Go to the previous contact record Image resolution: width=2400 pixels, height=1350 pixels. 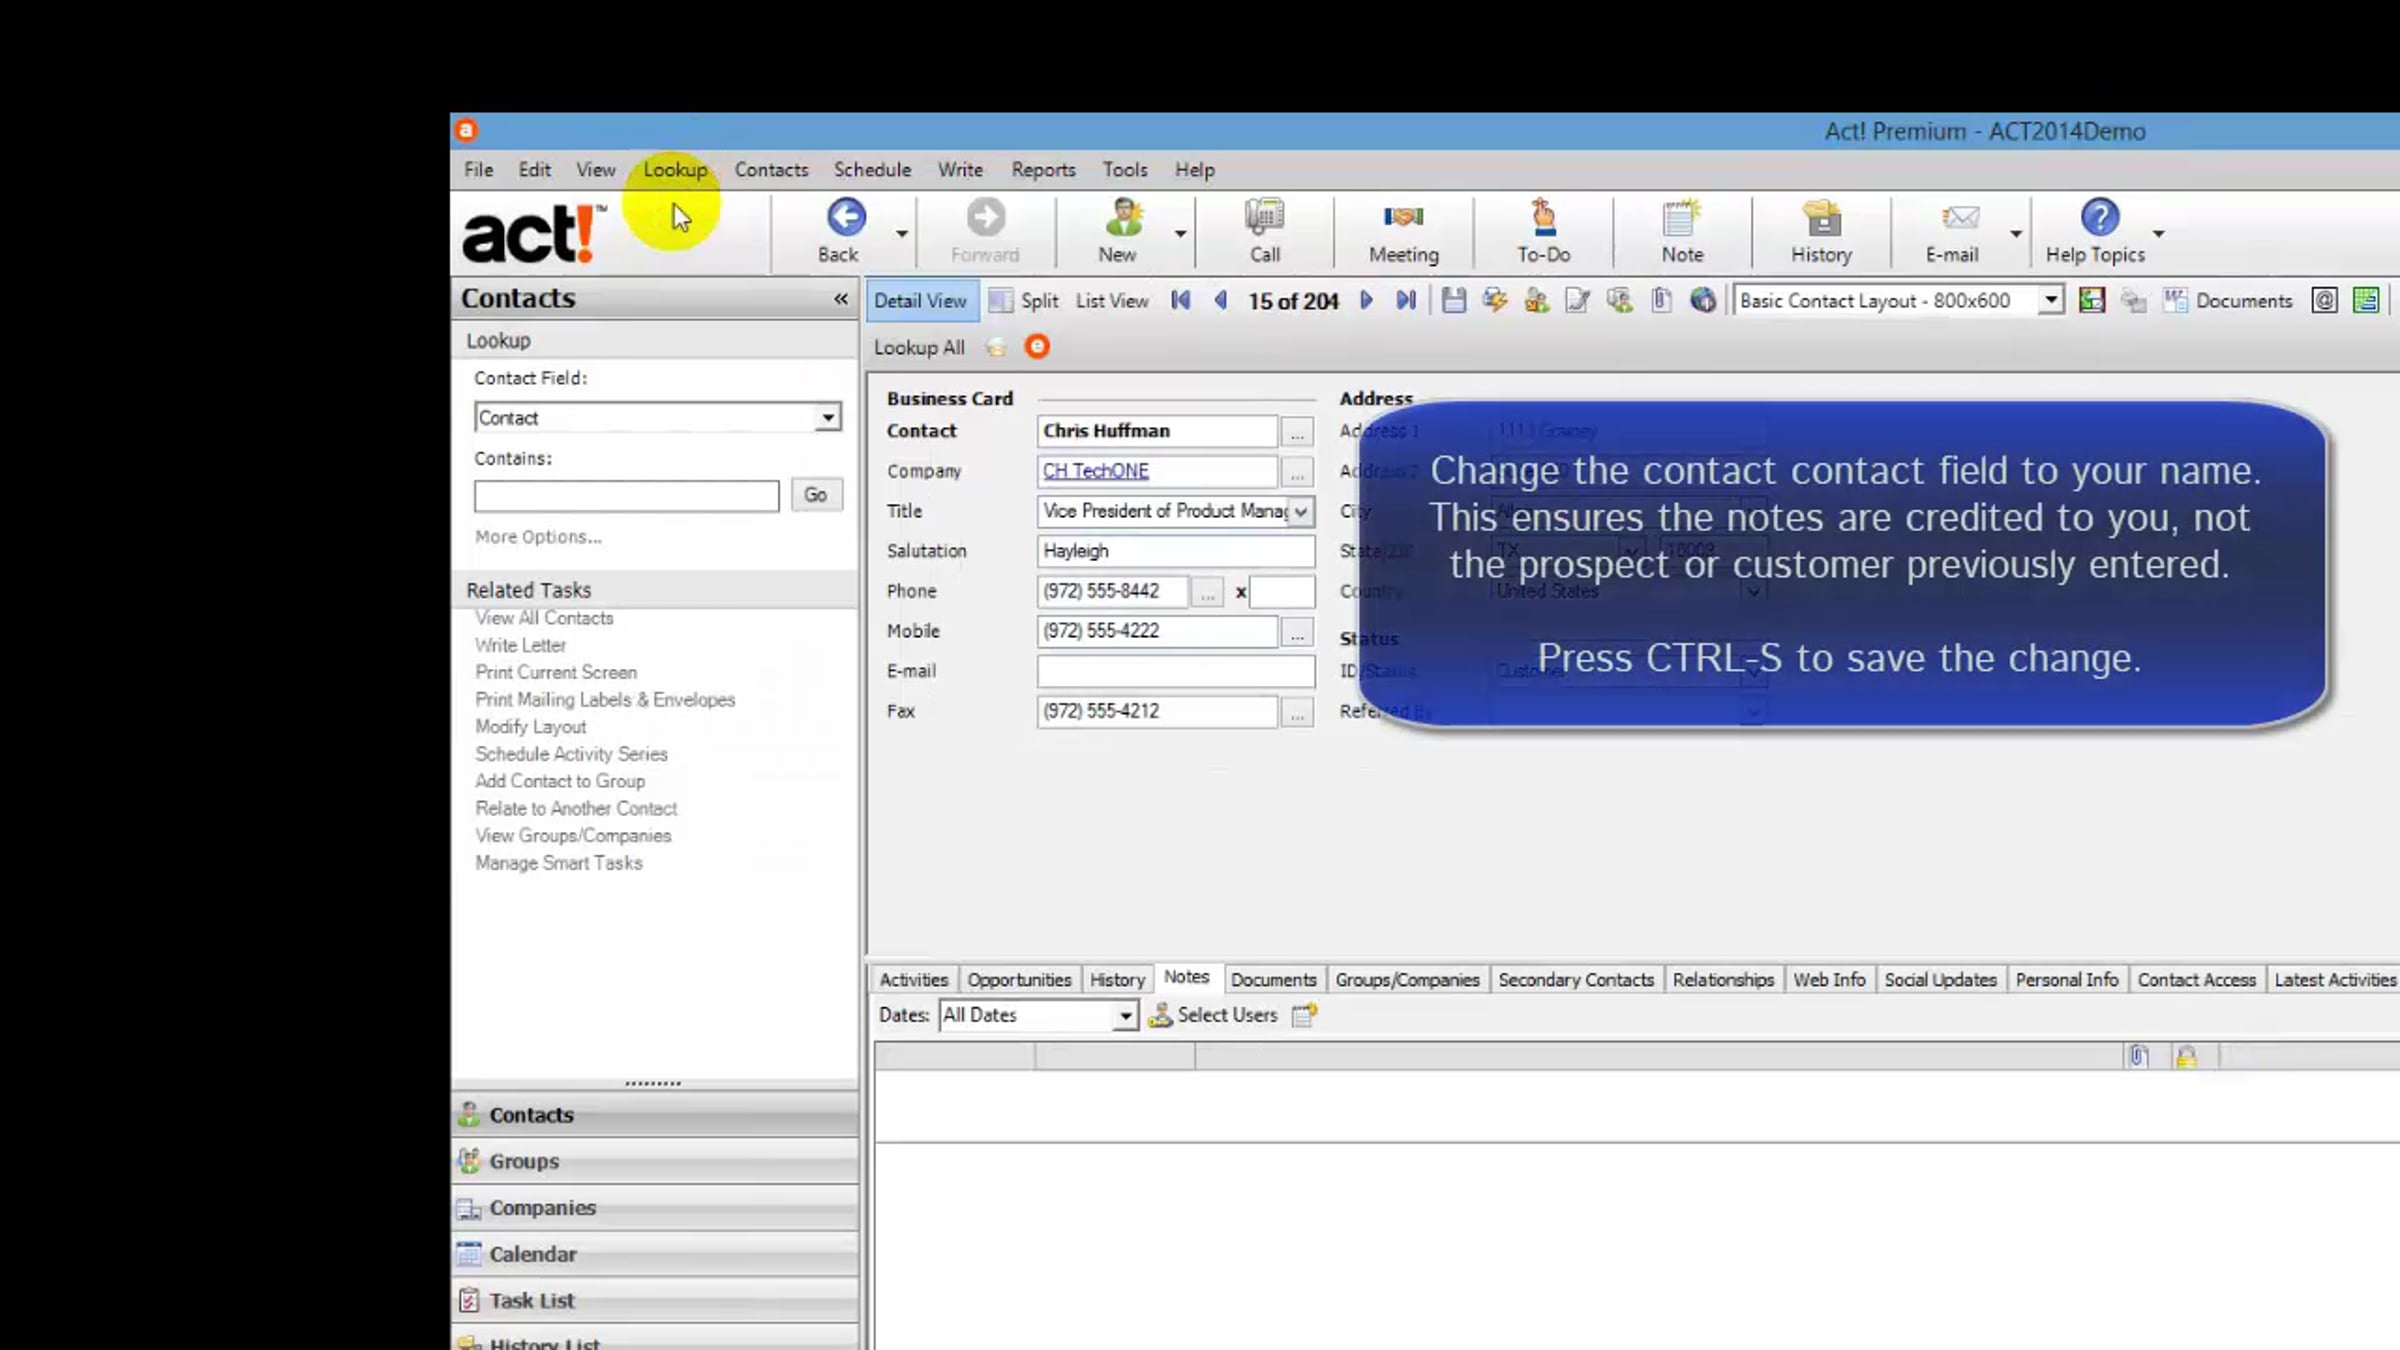pos(1220,300)
